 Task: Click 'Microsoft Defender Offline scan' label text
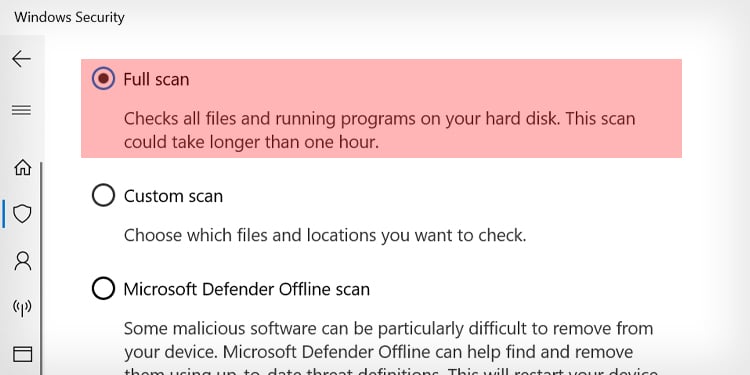tap(247, 289)
